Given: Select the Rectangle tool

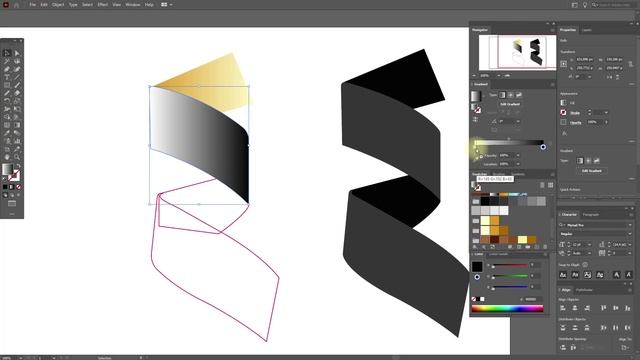Looking at the screenshot, I should click(7, 85).
